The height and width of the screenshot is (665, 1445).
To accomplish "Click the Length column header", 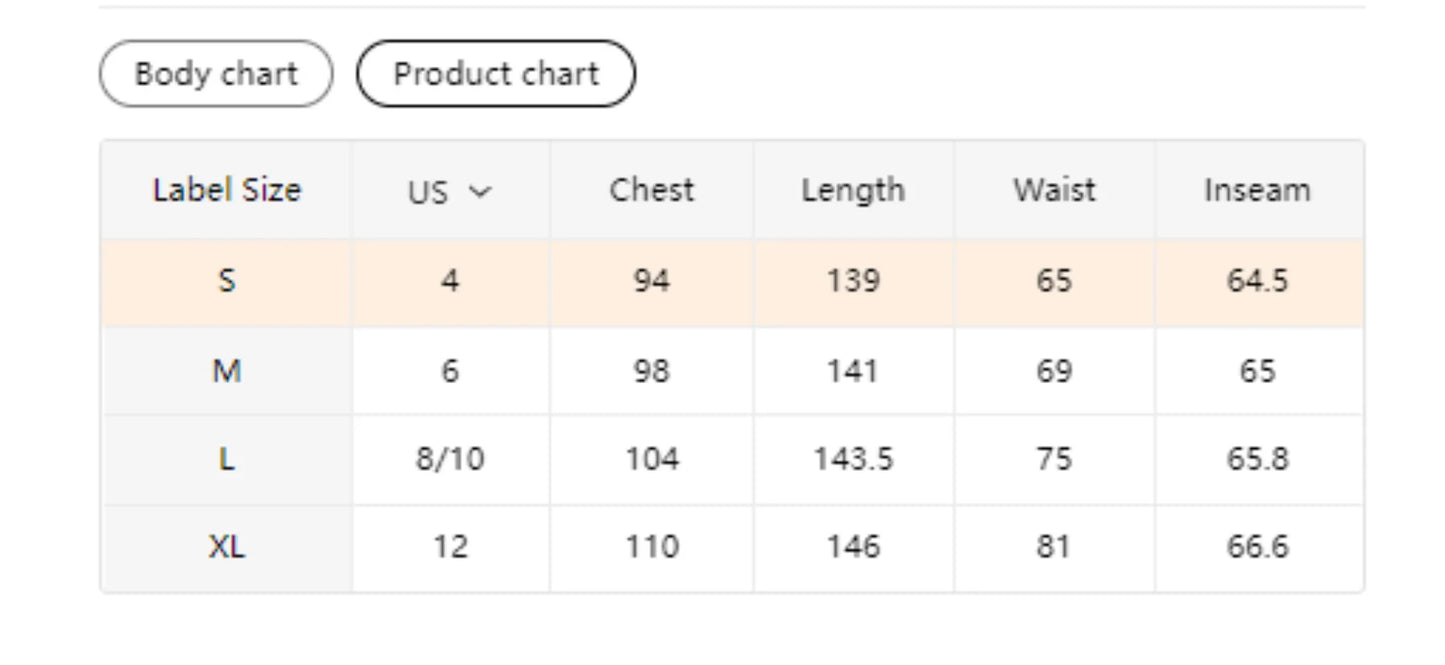I will click(853, 190).
